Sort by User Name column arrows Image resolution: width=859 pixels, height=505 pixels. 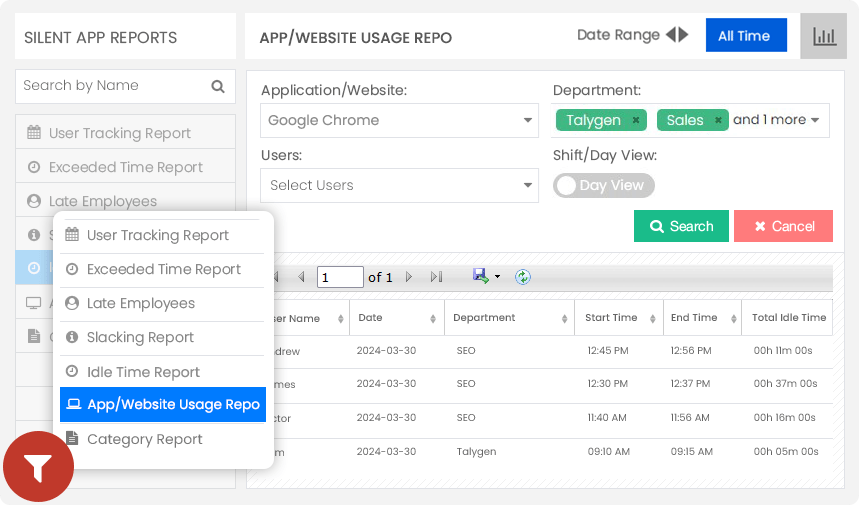[340, 318]
